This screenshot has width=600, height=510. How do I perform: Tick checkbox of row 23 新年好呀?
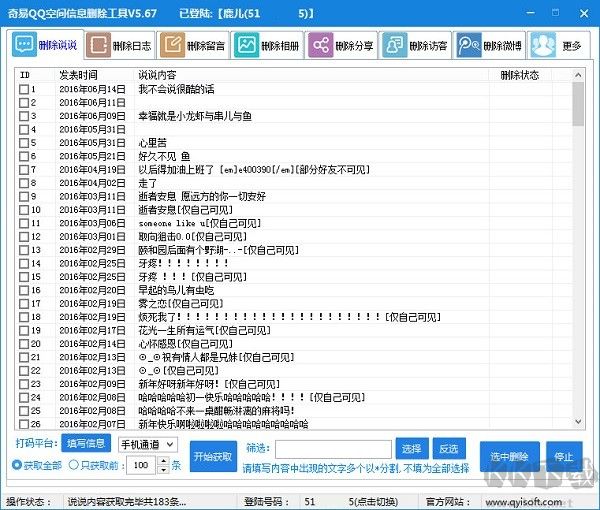click(x=24, y=384)
